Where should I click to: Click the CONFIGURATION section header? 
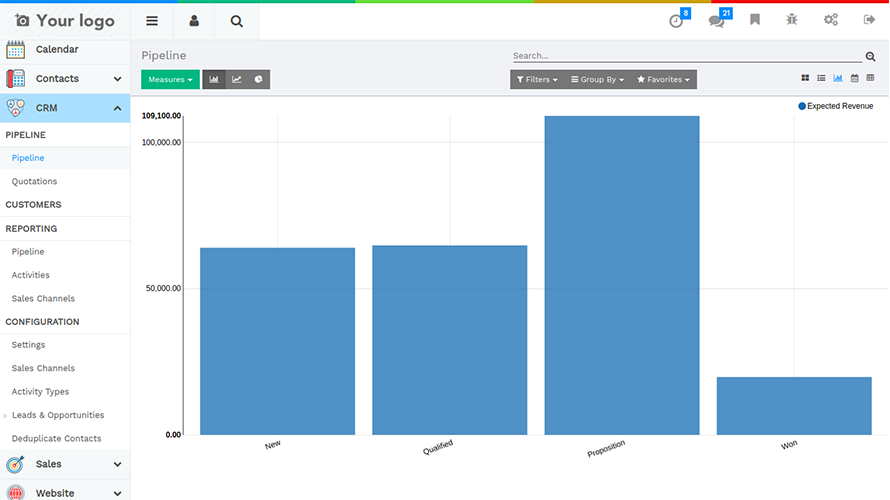[43, 322]
